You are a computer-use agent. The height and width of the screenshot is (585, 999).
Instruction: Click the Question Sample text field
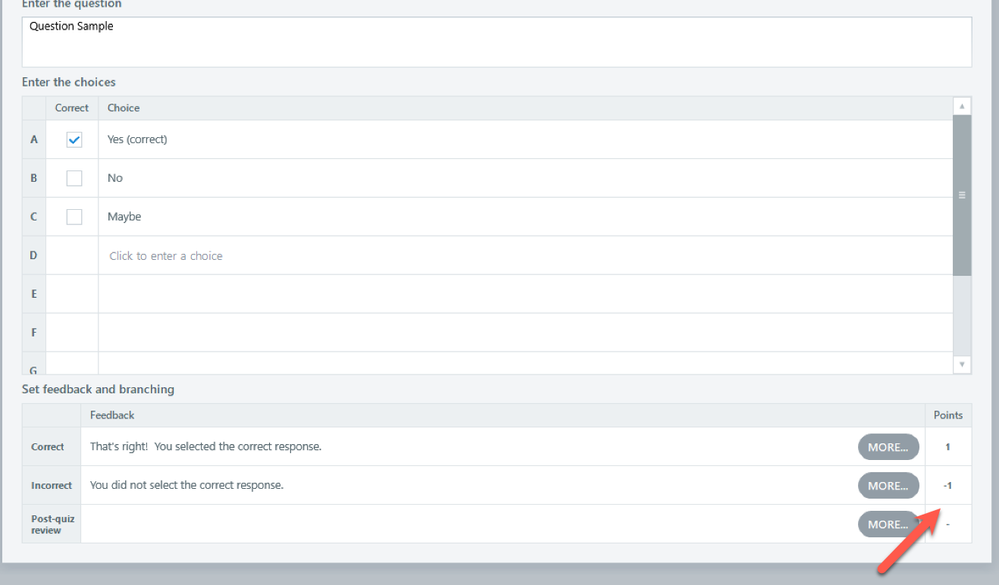(x=496, y=42)
